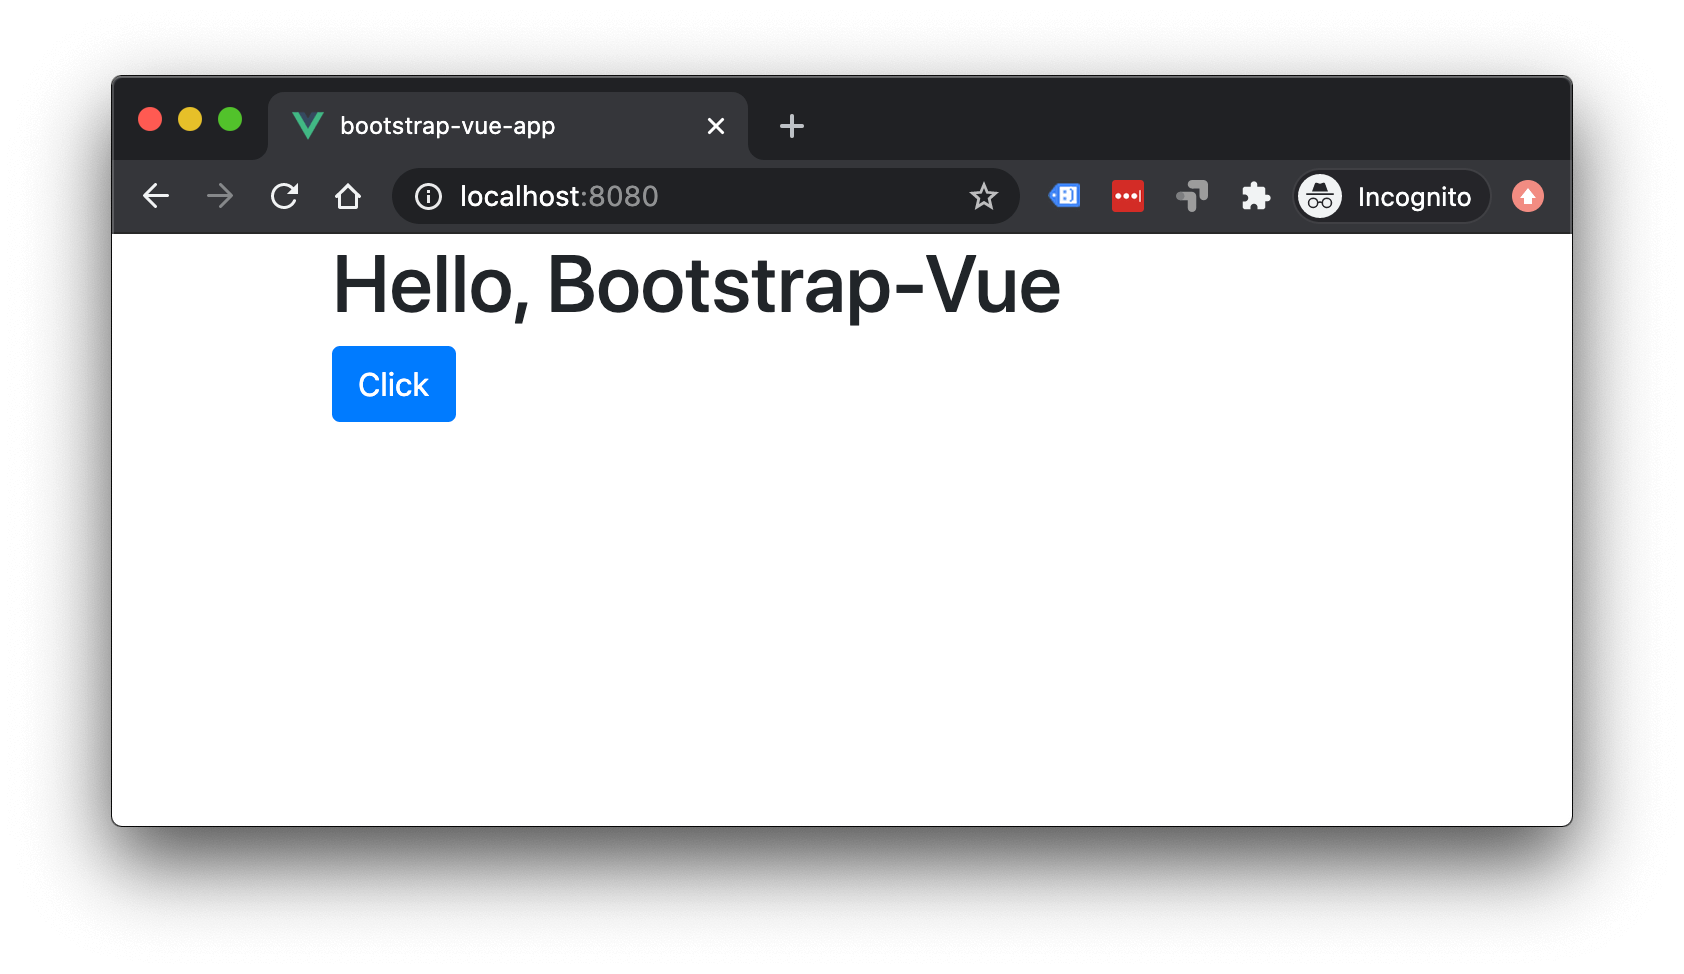Viewport: 1684px width, 974px height.
Task: View site information icon in address bar
Action: click(x=429, y=196)
